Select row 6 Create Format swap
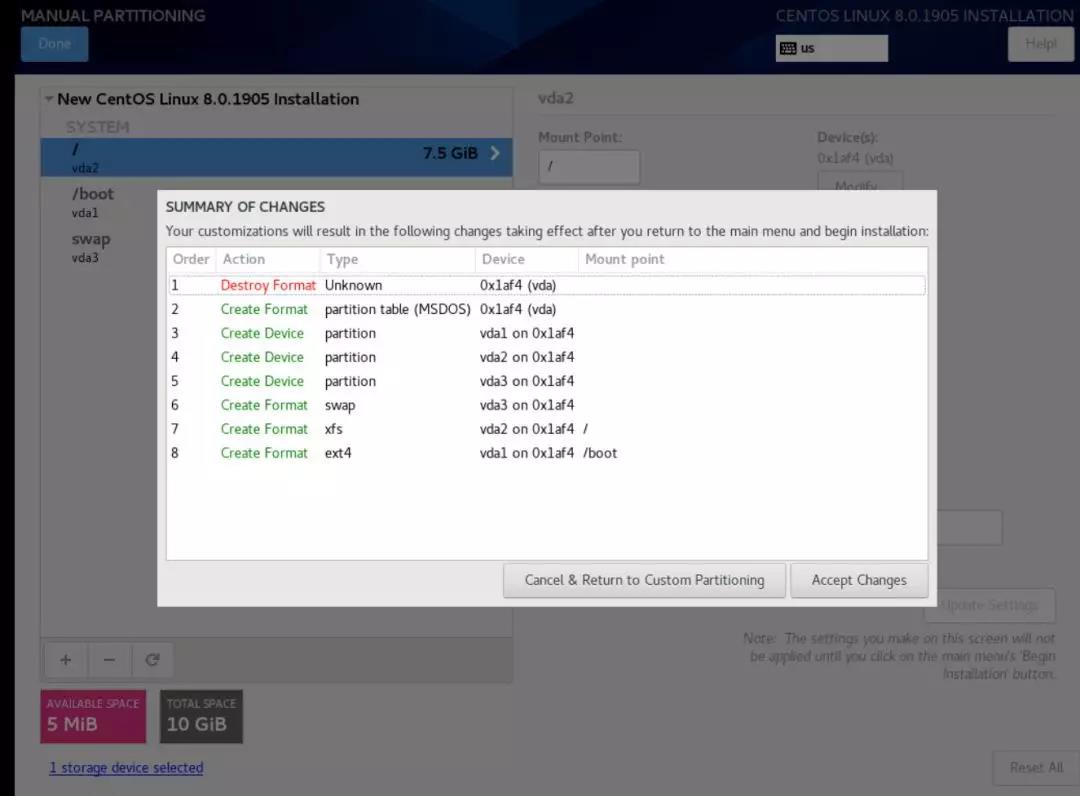 [547, 405]
